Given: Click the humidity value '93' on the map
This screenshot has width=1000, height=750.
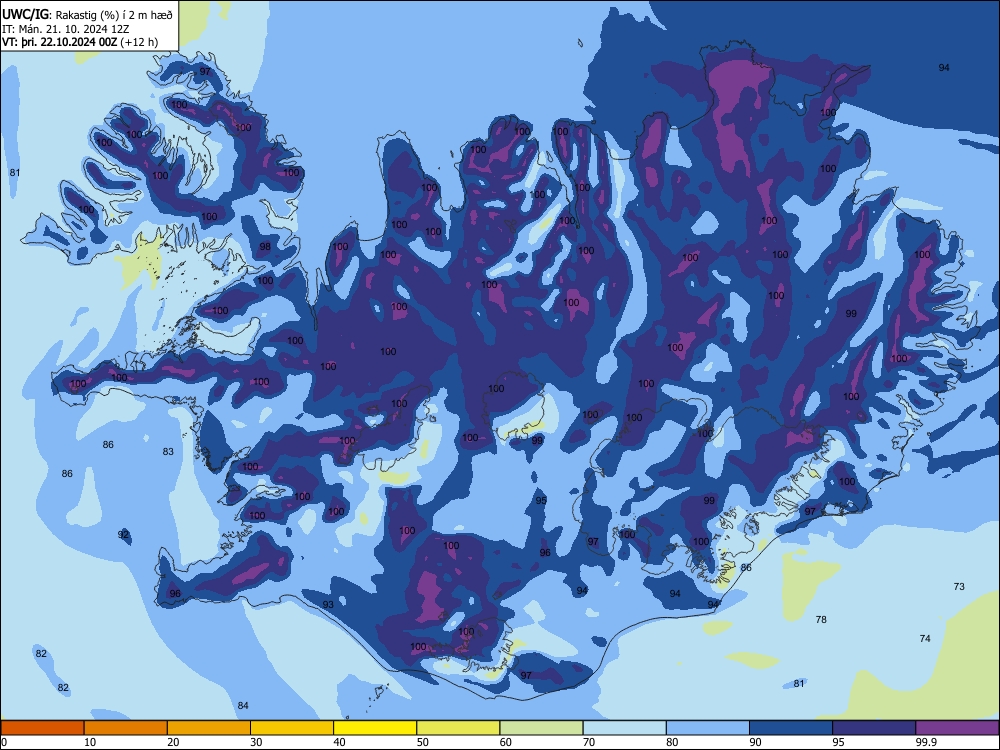Looking at the screenshot, I should 328,605.
